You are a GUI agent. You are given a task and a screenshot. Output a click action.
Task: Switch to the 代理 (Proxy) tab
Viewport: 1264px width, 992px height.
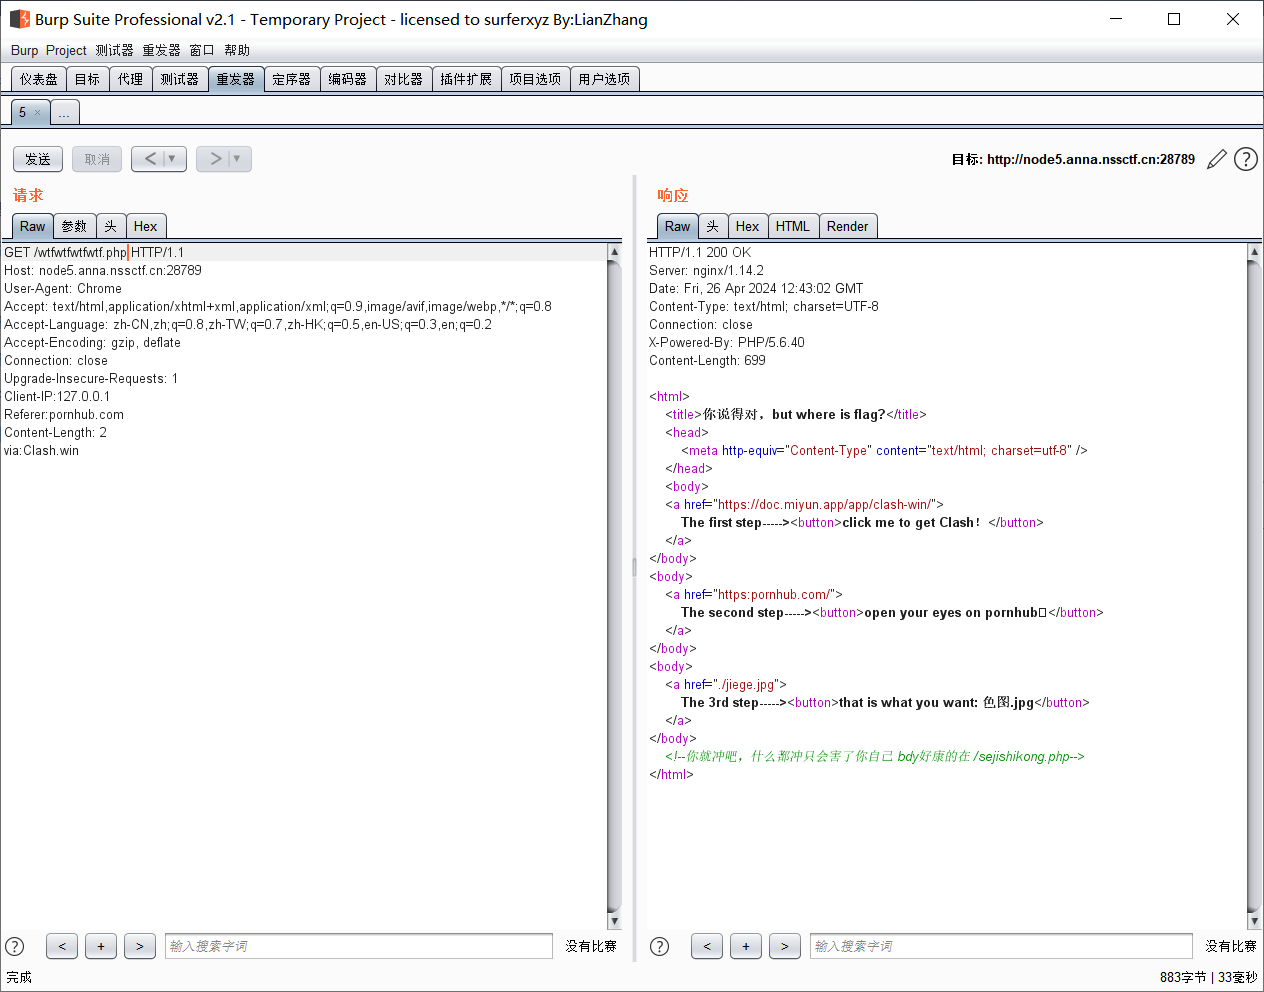pyautogui.click(x=130, y=79)
